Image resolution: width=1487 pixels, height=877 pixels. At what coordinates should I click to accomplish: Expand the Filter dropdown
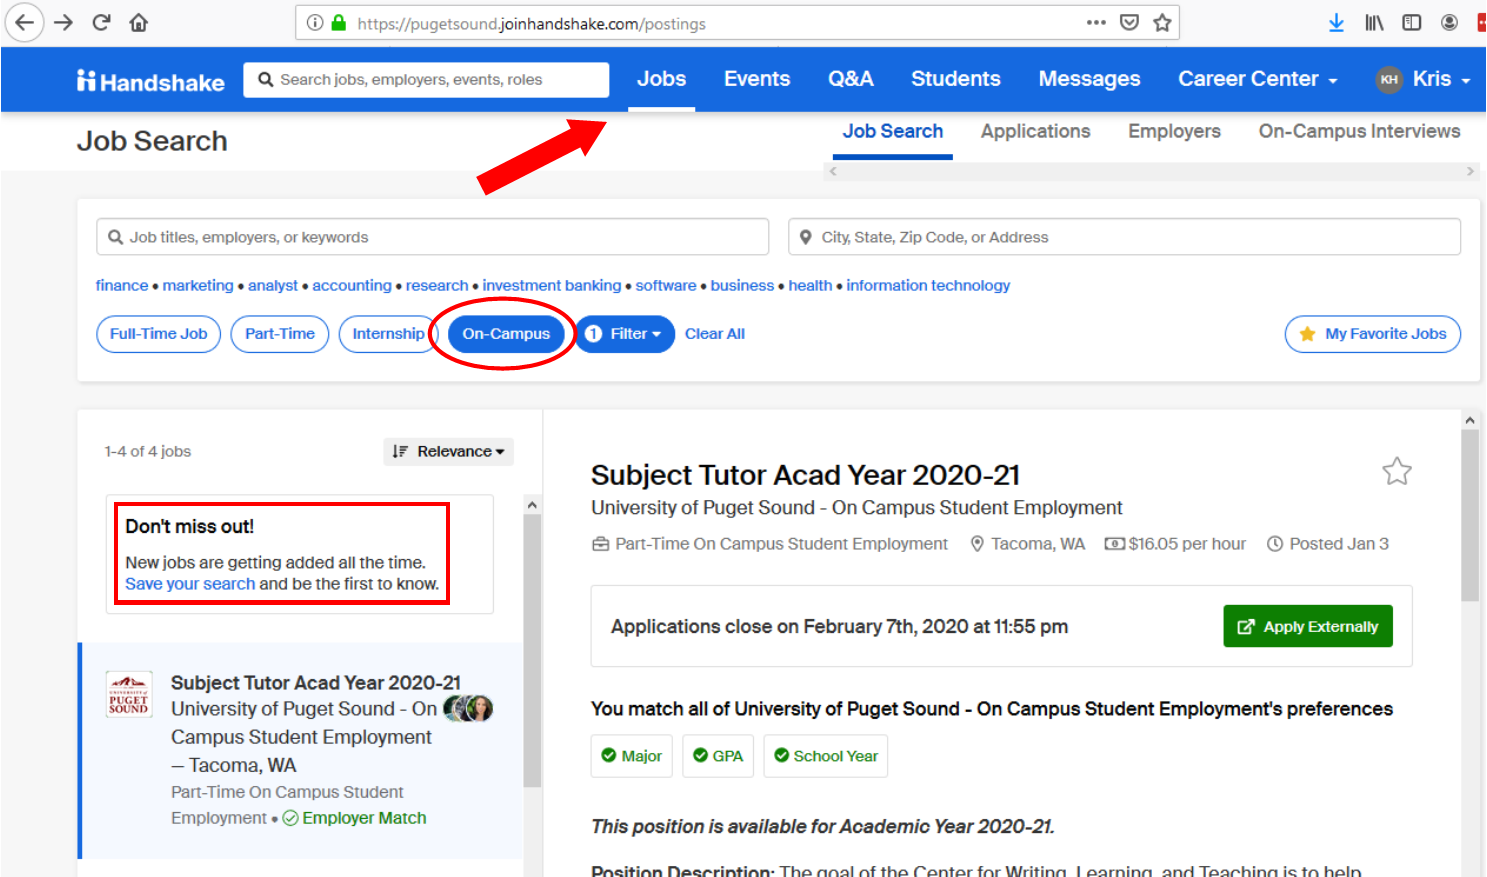coord(625,334)
